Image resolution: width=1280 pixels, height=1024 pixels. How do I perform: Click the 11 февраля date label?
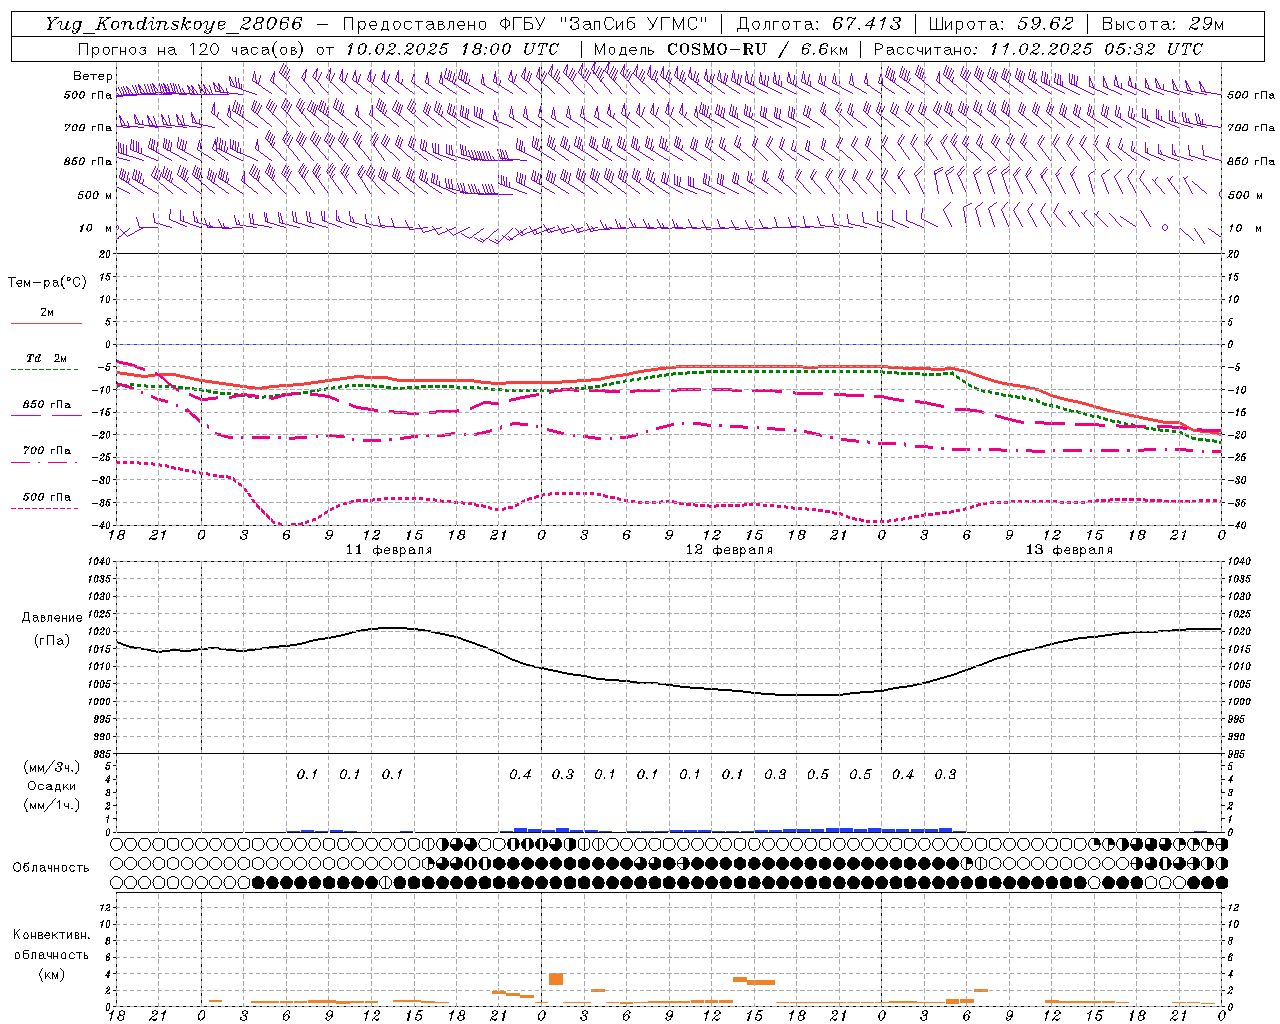389,550
